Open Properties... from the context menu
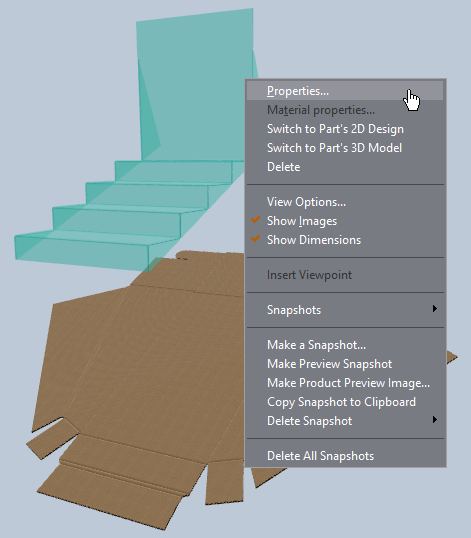Screen dimensions: 471x538 click(x=345, y=91)
